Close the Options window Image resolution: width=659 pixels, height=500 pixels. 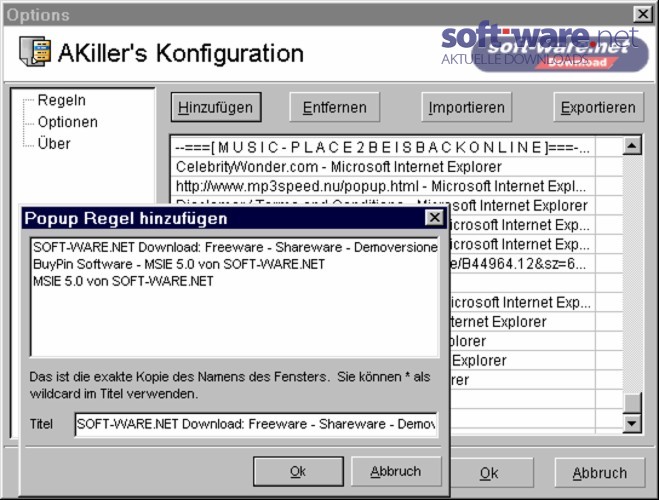point(643,14)
